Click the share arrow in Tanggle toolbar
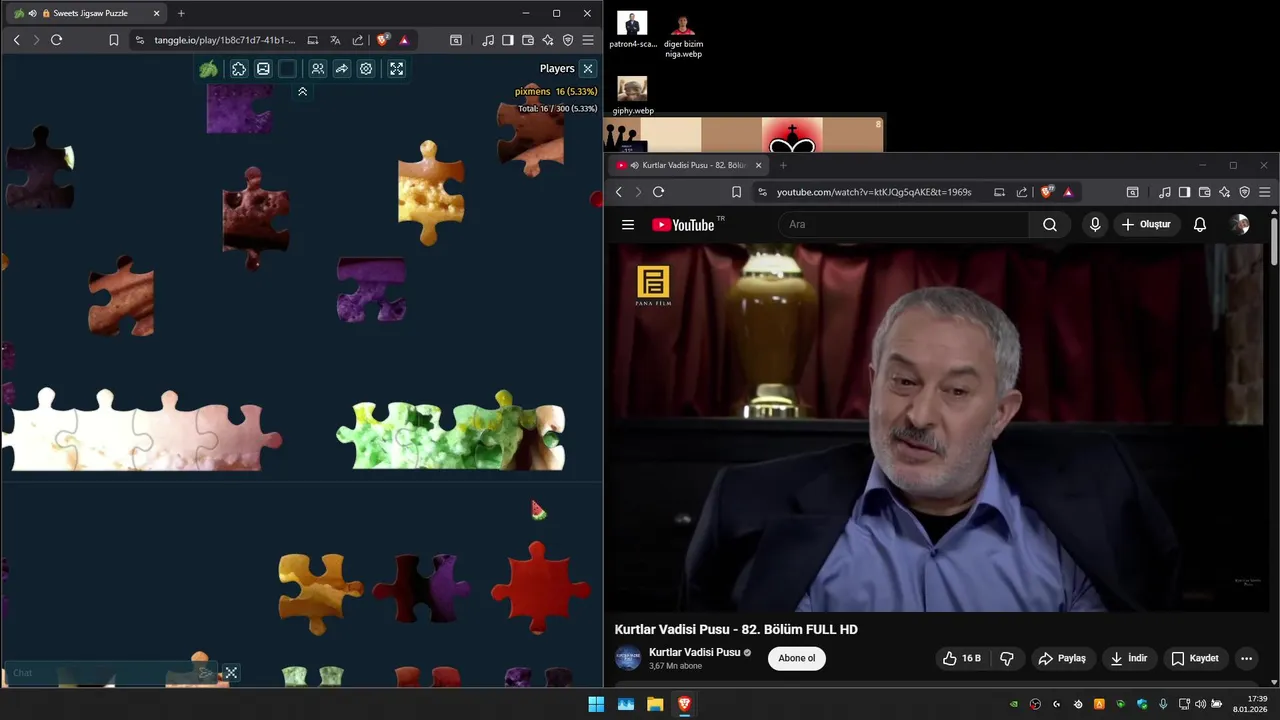The width and height of the screenshot is (1280, 720). pos(341,69)
